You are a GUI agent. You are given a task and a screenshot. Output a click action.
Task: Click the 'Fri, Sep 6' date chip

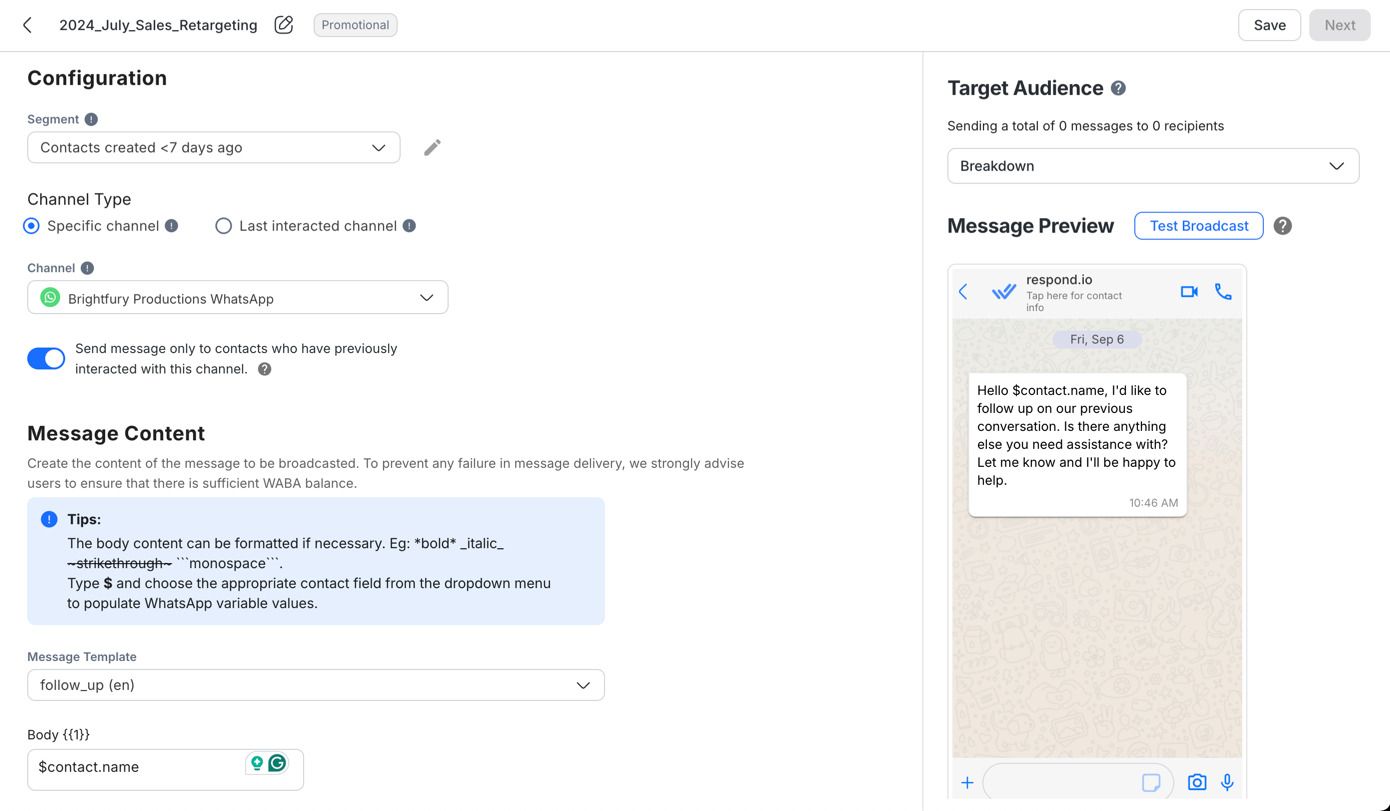[x=1097, y=339]
